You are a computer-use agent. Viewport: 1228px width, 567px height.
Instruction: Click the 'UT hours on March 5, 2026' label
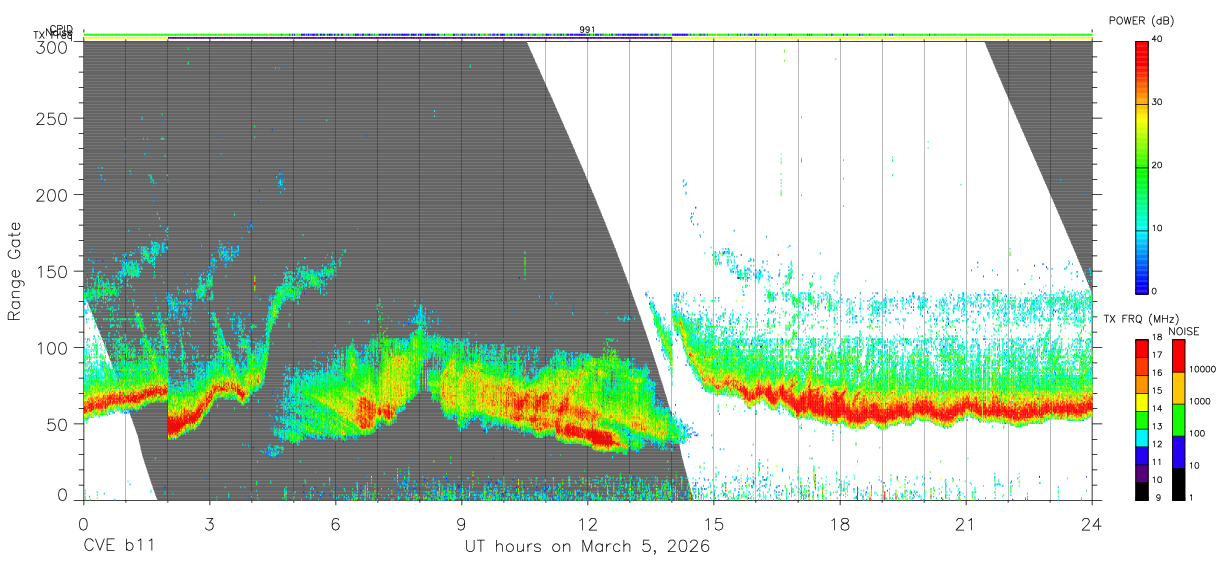point(587,547)
